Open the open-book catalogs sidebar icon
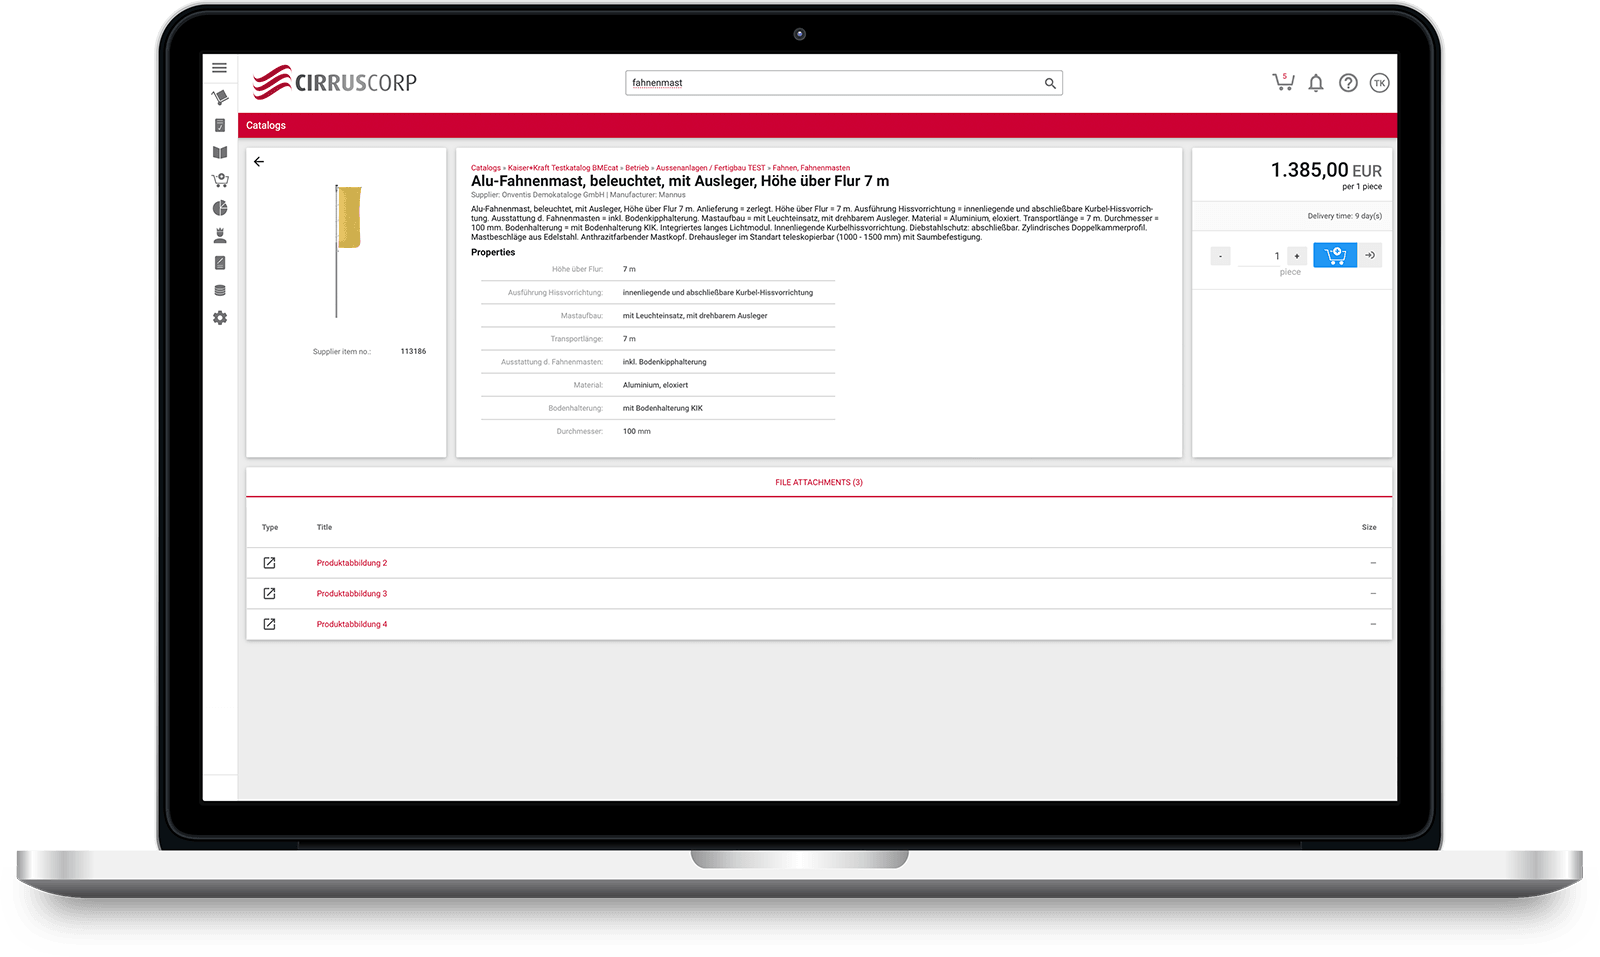1600x957 pixels. (x=220, y=153)
